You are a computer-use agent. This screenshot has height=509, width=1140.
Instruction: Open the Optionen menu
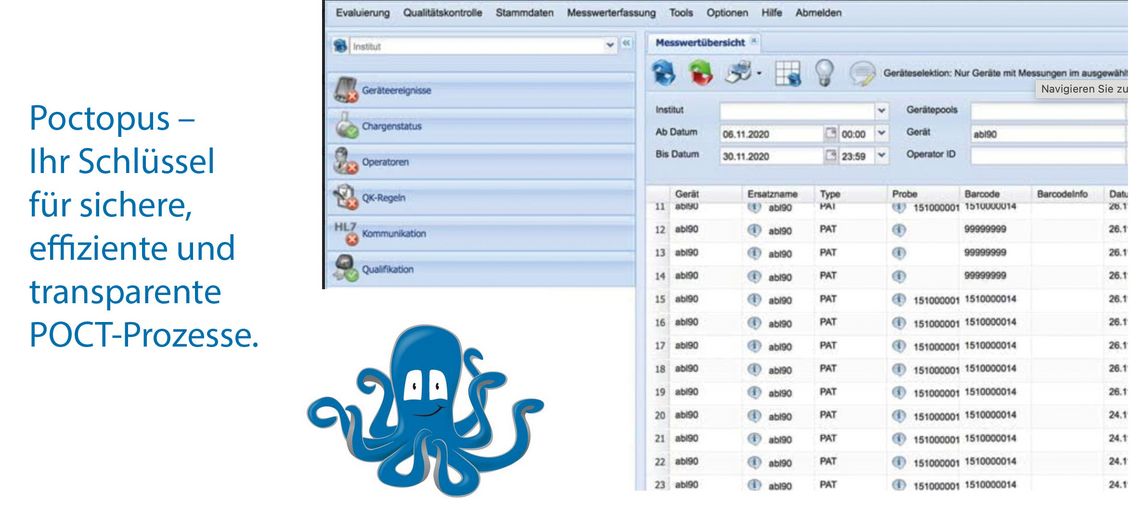click(727, 12)
